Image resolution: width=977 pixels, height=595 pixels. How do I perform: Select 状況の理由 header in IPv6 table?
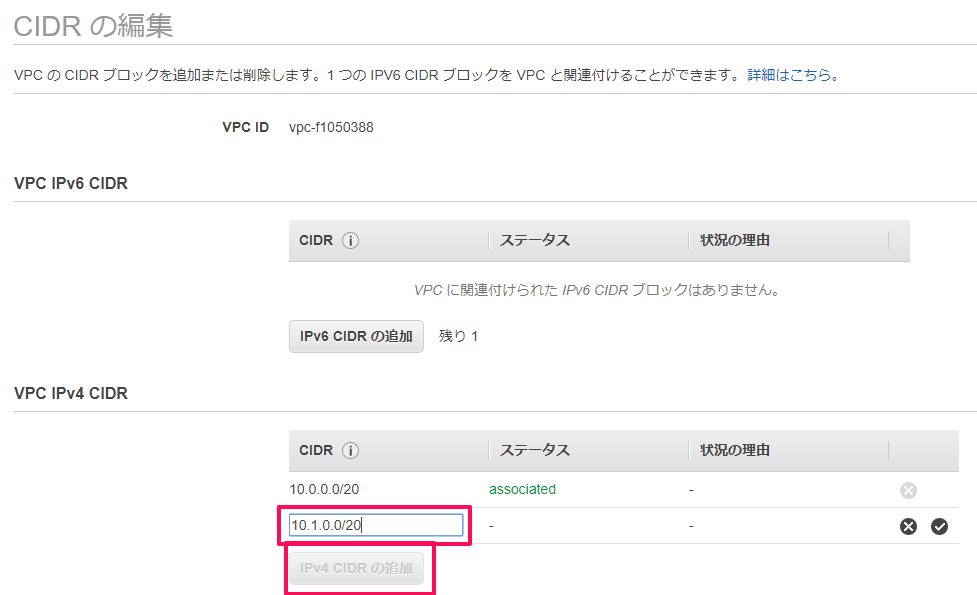tap(735, 240)
